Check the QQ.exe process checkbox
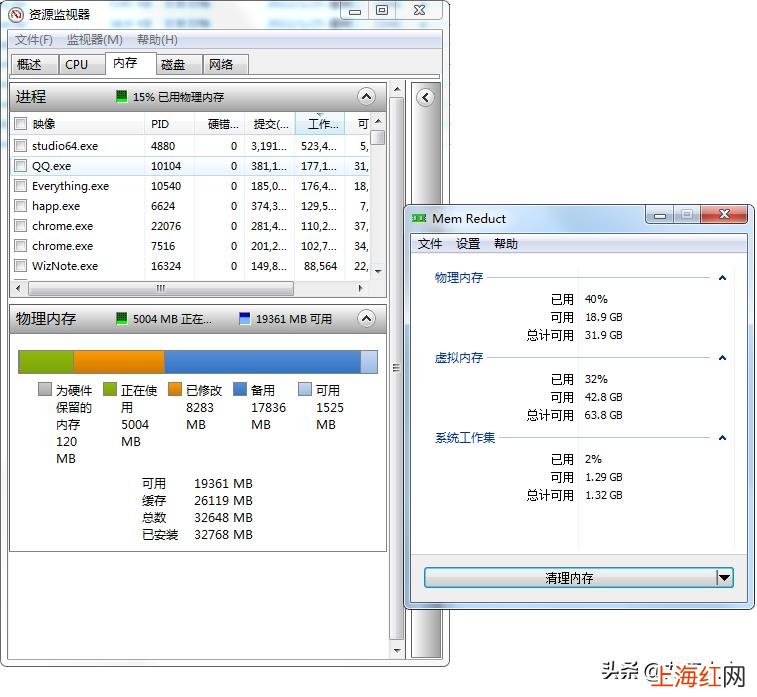 pos(20,166)
